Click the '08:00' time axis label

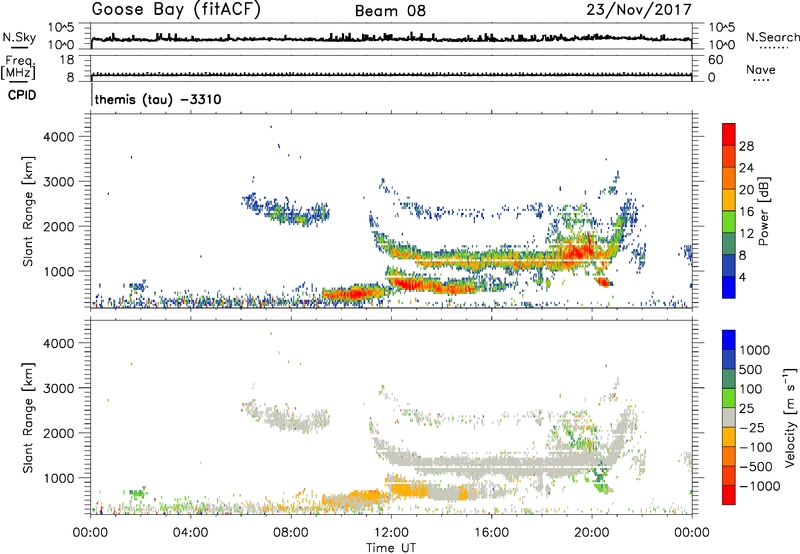click(291, 533)
